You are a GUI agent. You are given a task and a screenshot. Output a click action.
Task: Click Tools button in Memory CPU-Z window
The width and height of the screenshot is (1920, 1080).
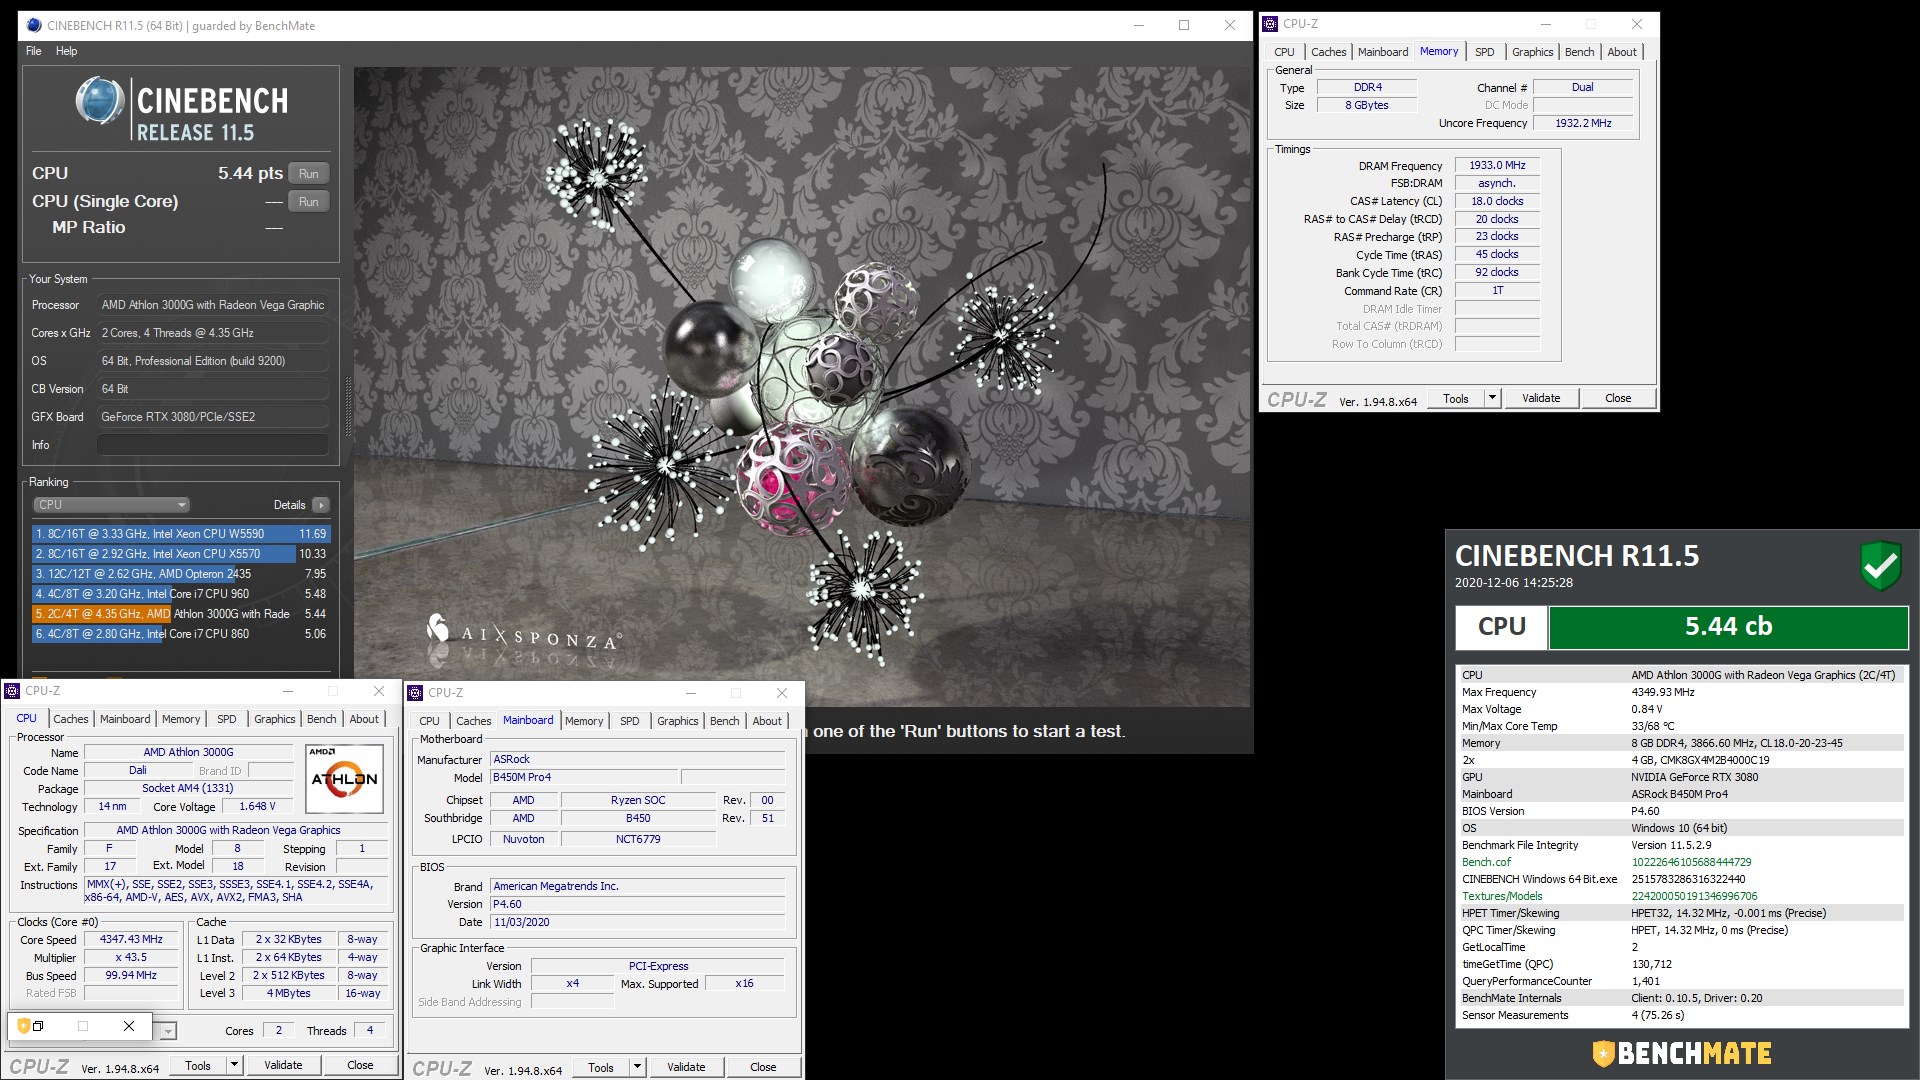coord(1456,398)
